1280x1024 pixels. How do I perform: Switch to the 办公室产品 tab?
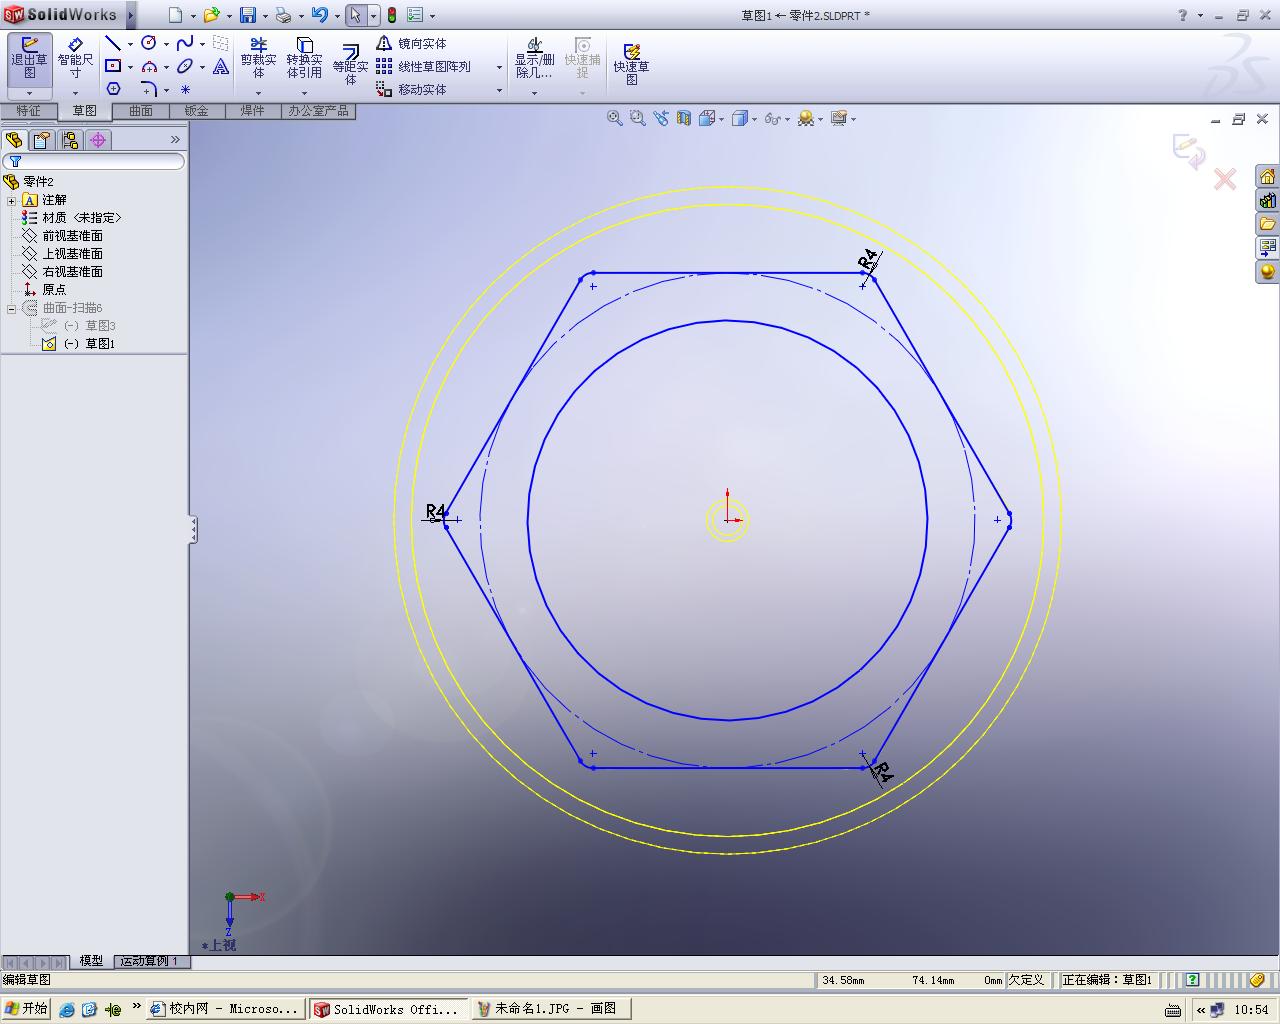tap(318, 111)
